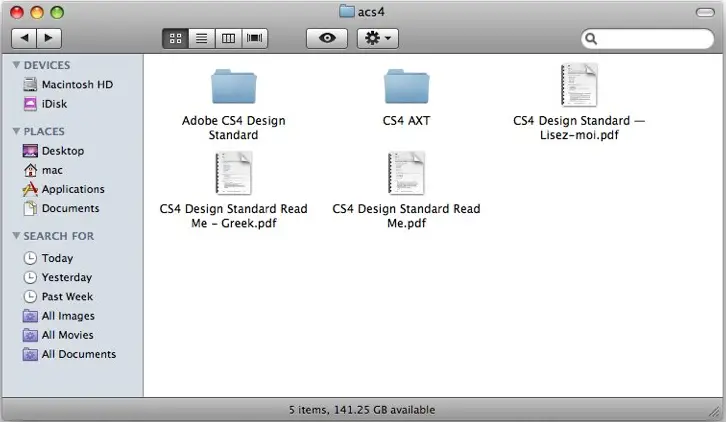726x422 pixels.
Task: Select the Macintosh HD drive icon
Action: coord(30,84)
